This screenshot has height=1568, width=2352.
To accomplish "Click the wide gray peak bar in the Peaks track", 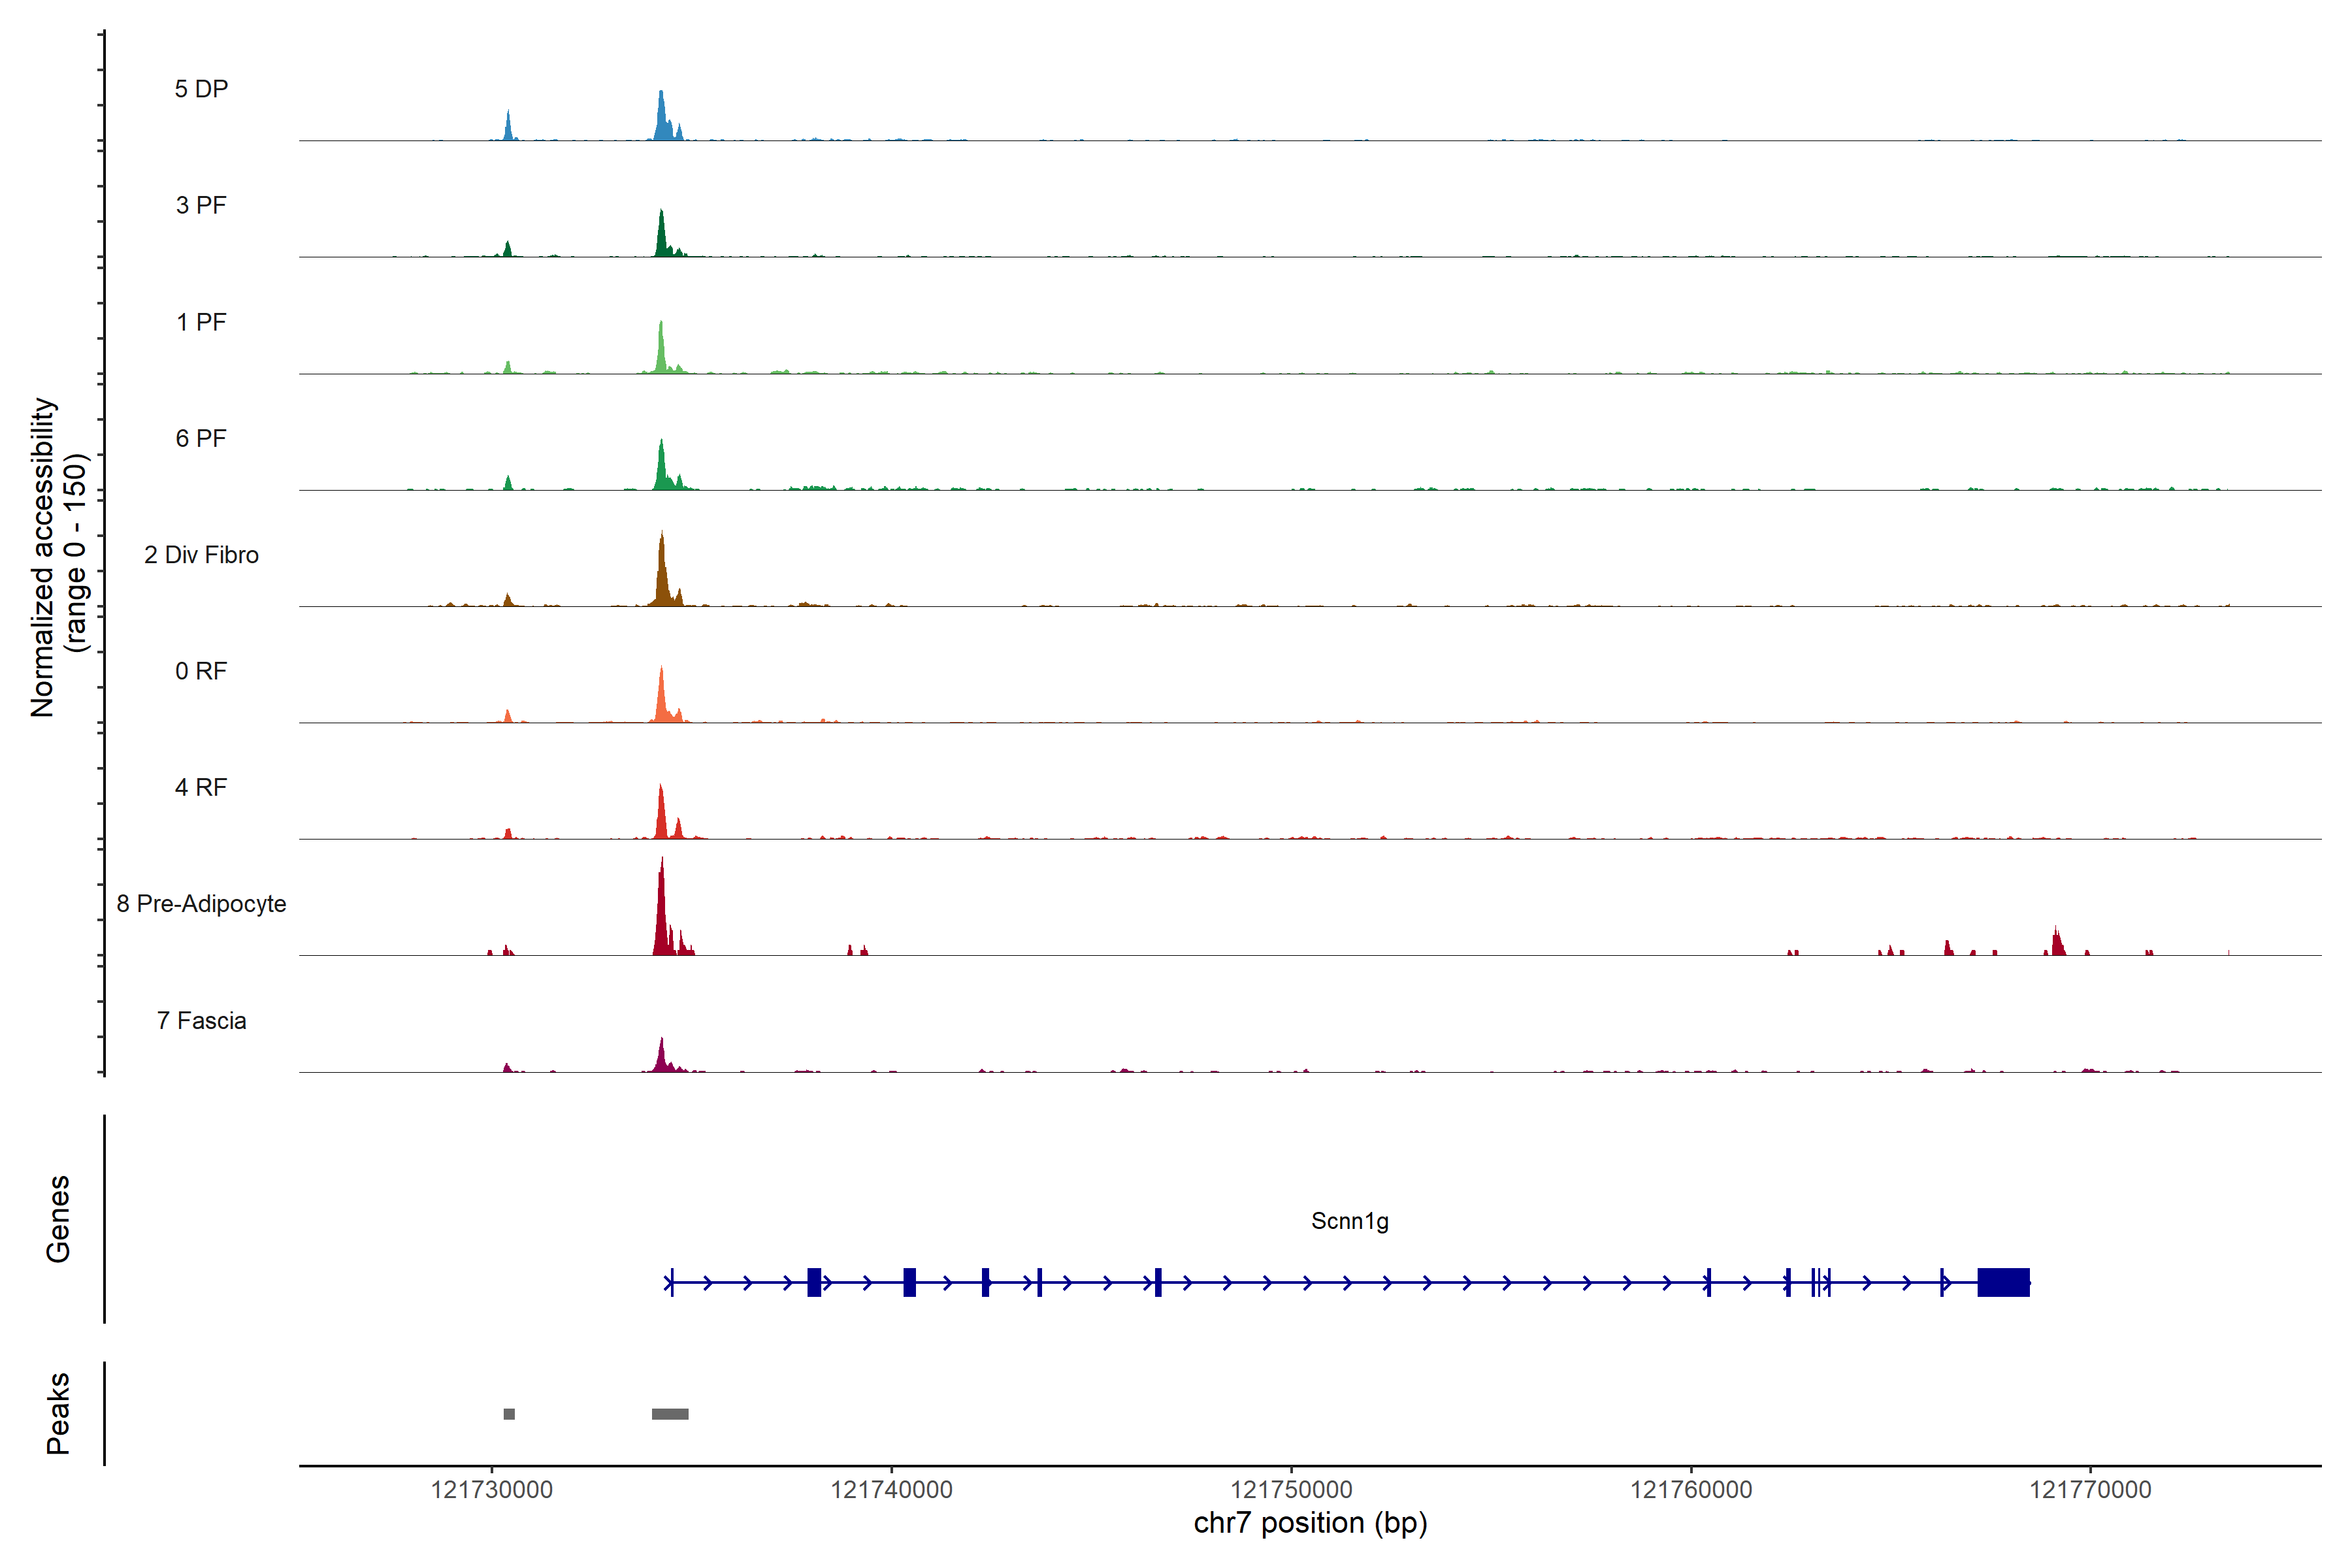I will tap(670, 1414).
